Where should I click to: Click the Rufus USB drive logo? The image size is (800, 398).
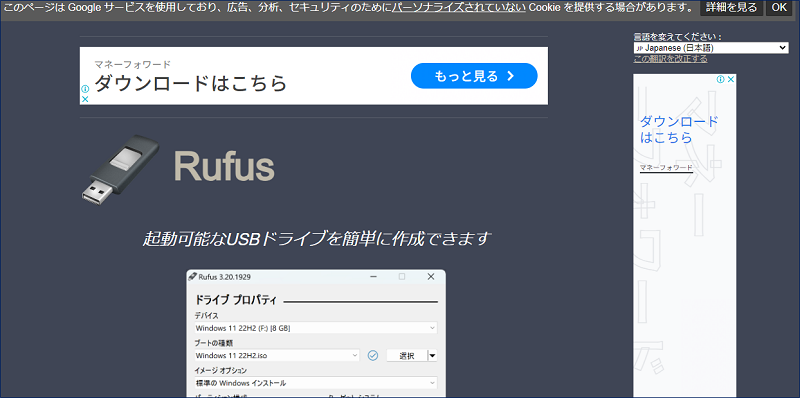121,169
